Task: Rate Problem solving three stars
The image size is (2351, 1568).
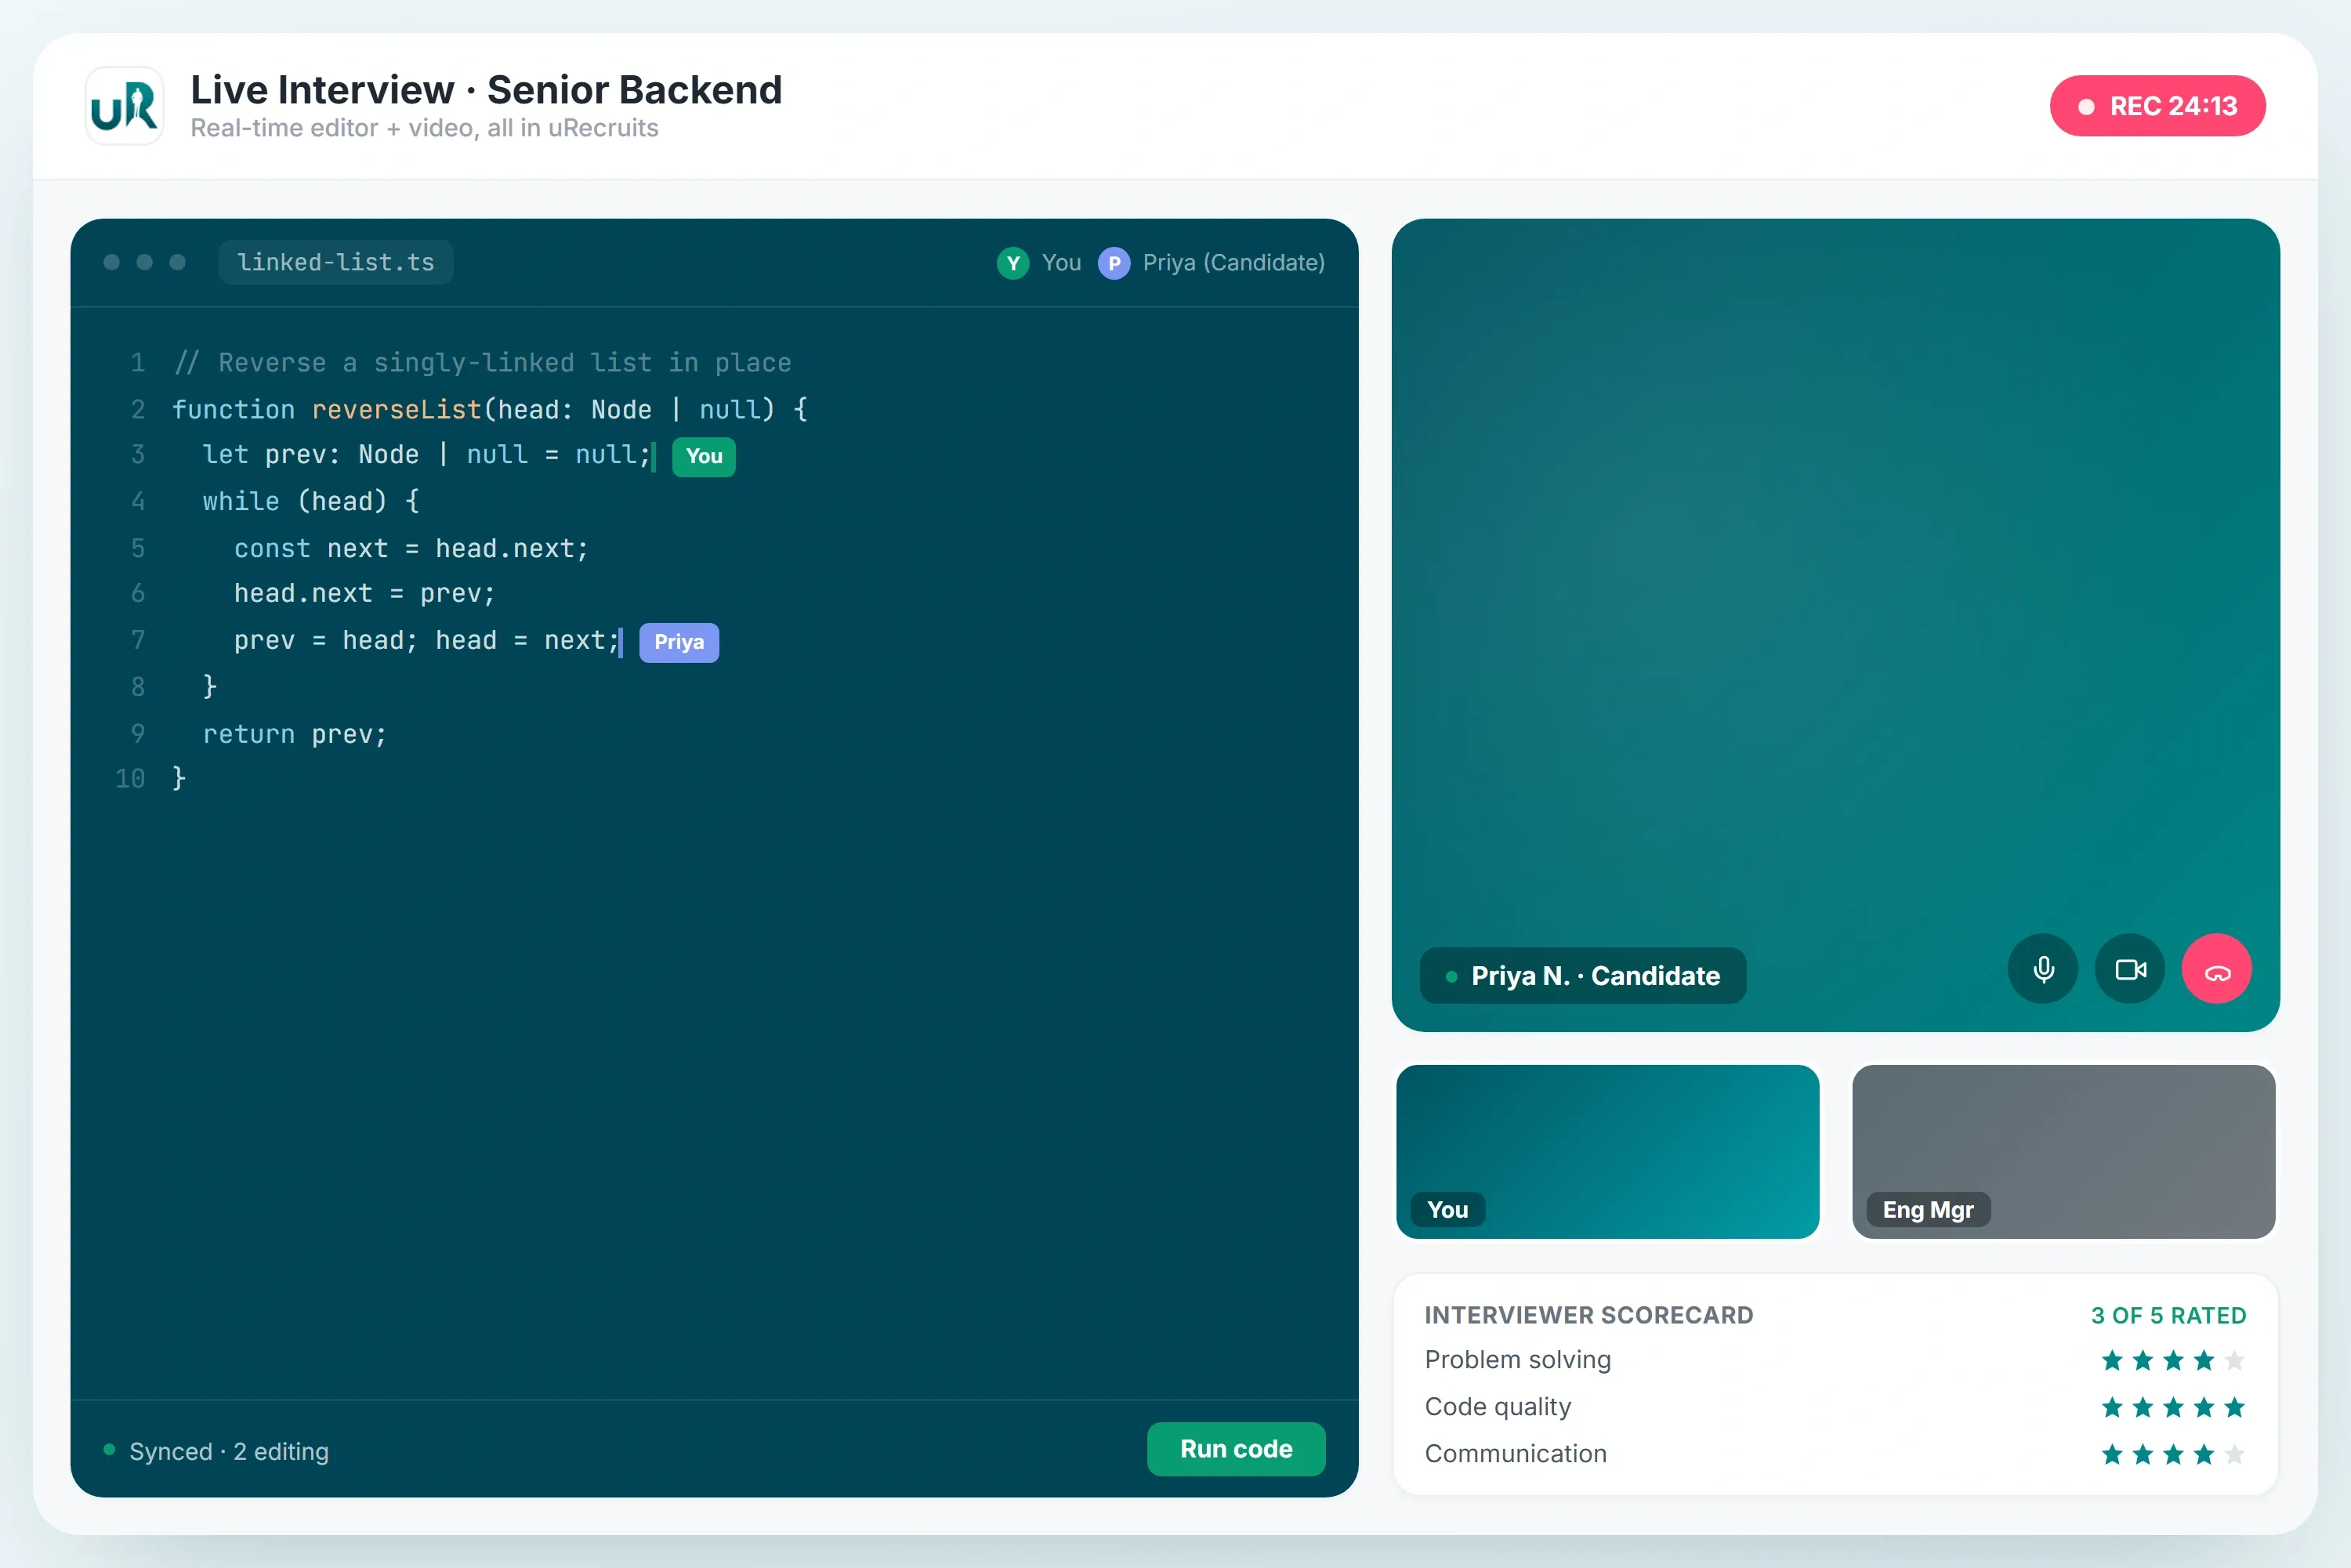Action: coord(2173,1361)
